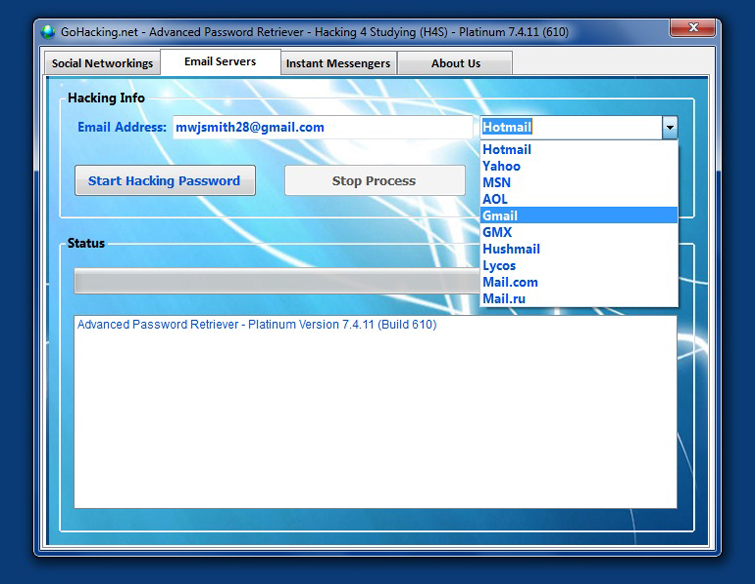Click the Status progress bar
Viewport: 755px width, 584px height.
pos(277,281)
